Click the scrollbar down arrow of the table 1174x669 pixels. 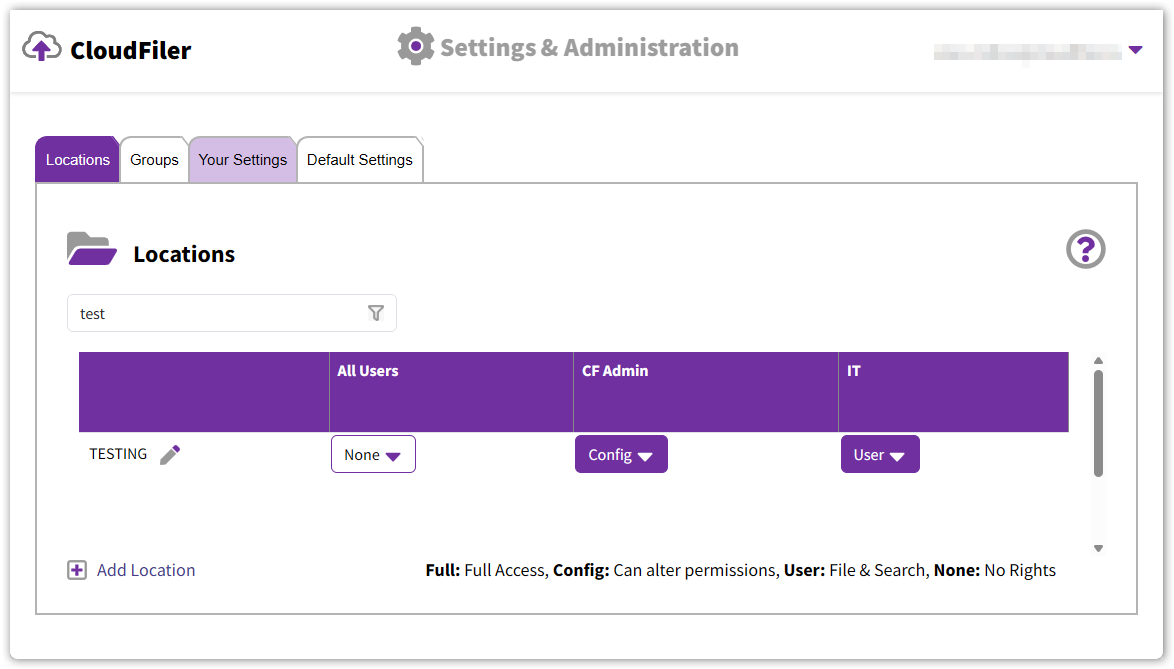pyautogui.click(x=1098, y=548)
